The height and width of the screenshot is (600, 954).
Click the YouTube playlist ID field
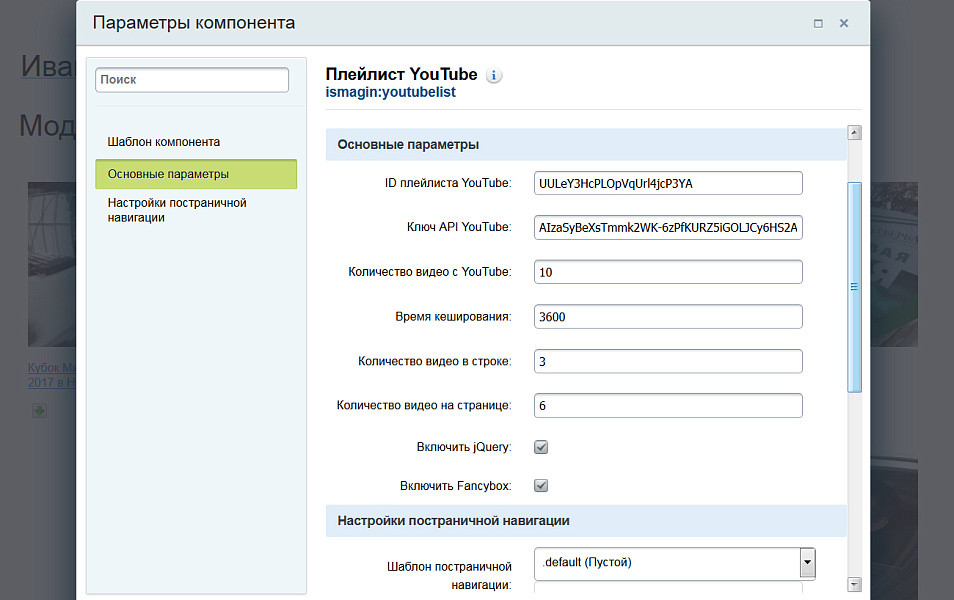click(x=668, y=182)
